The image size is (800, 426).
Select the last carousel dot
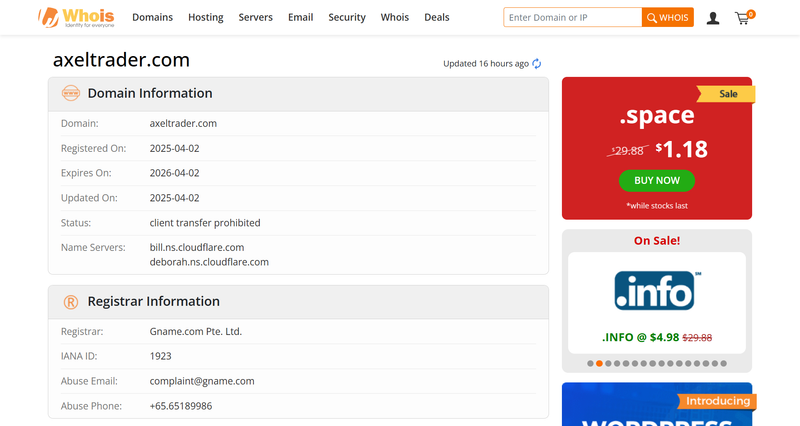[723, 364]
